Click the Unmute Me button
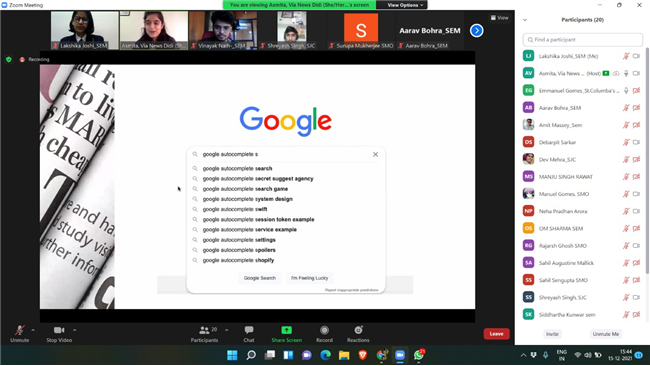This screenshot has width=650, height=366. [x=605, y=334]
